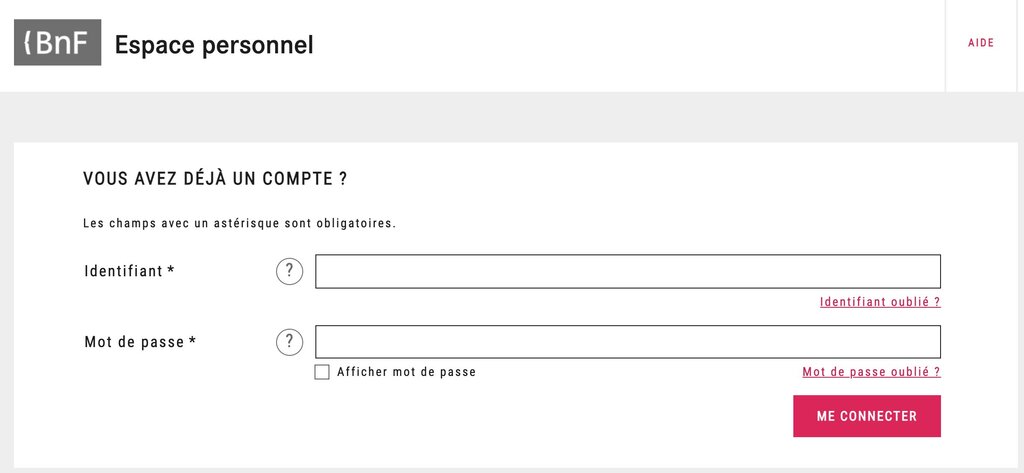Focus the Mot de passe text field

(x=628, y=342)
